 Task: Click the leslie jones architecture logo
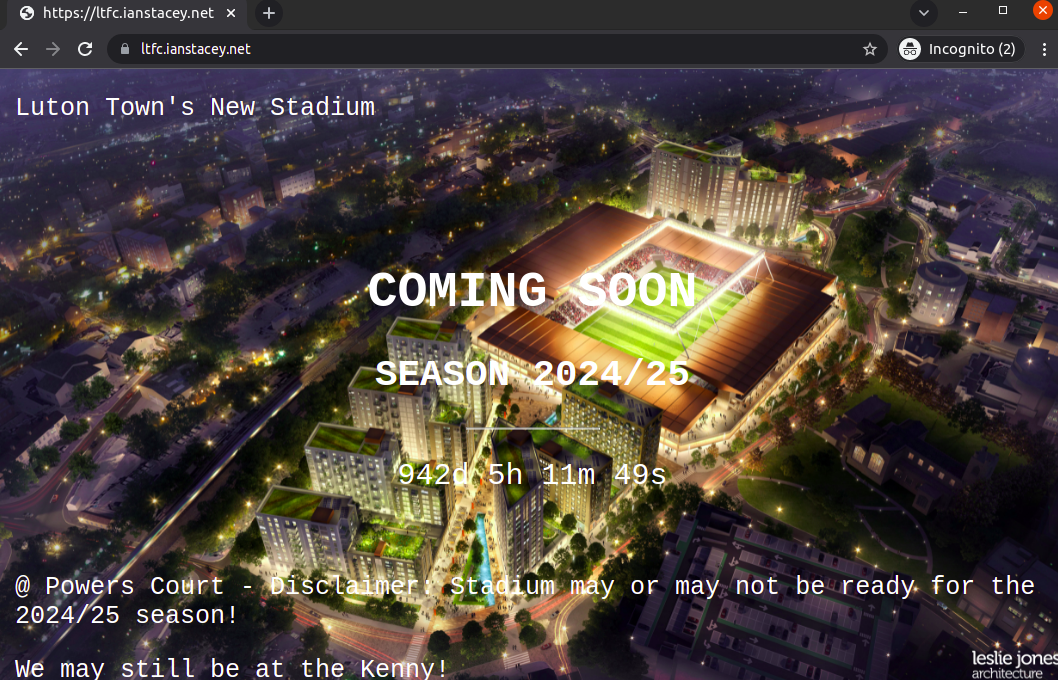[1014, 664]
